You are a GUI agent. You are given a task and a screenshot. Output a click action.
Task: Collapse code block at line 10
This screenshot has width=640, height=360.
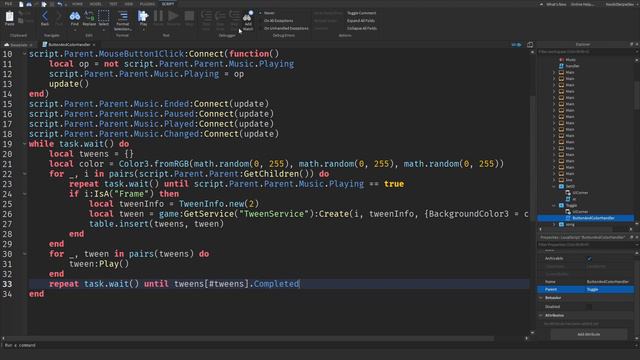[x=24, y=54]
